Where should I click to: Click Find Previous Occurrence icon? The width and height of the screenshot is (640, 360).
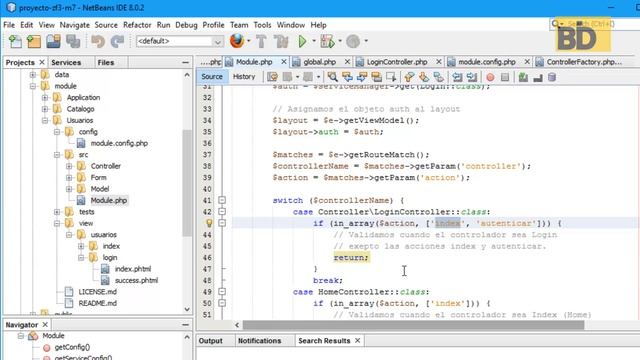click(347, 77)
